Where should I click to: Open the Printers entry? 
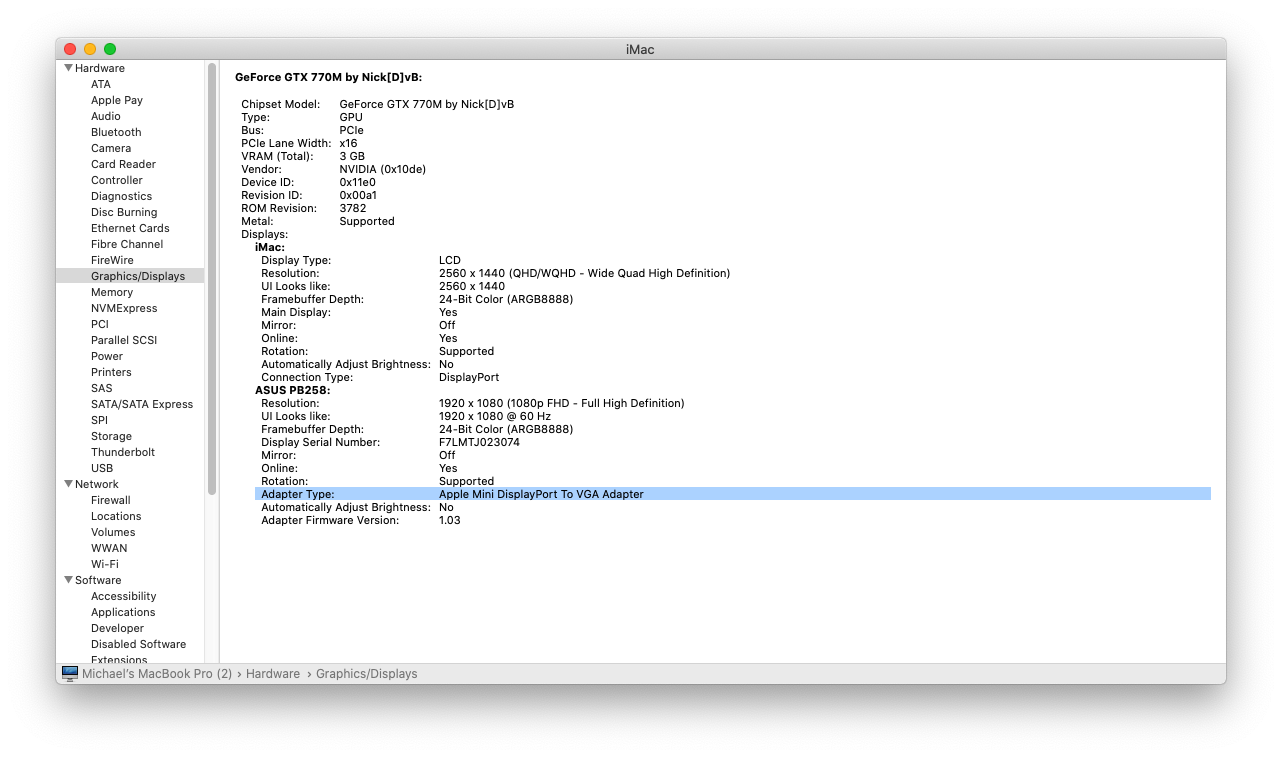tap(111, 372)
